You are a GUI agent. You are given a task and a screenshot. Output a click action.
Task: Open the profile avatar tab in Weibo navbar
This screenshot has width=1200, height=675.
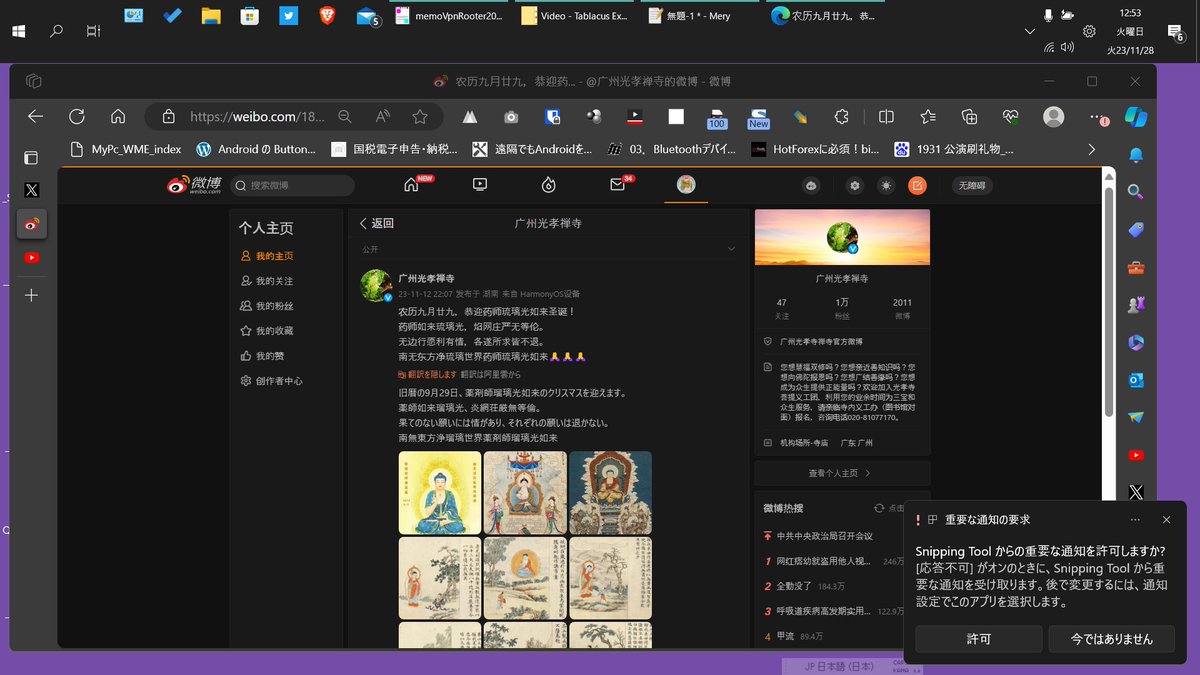click(686, 184)
